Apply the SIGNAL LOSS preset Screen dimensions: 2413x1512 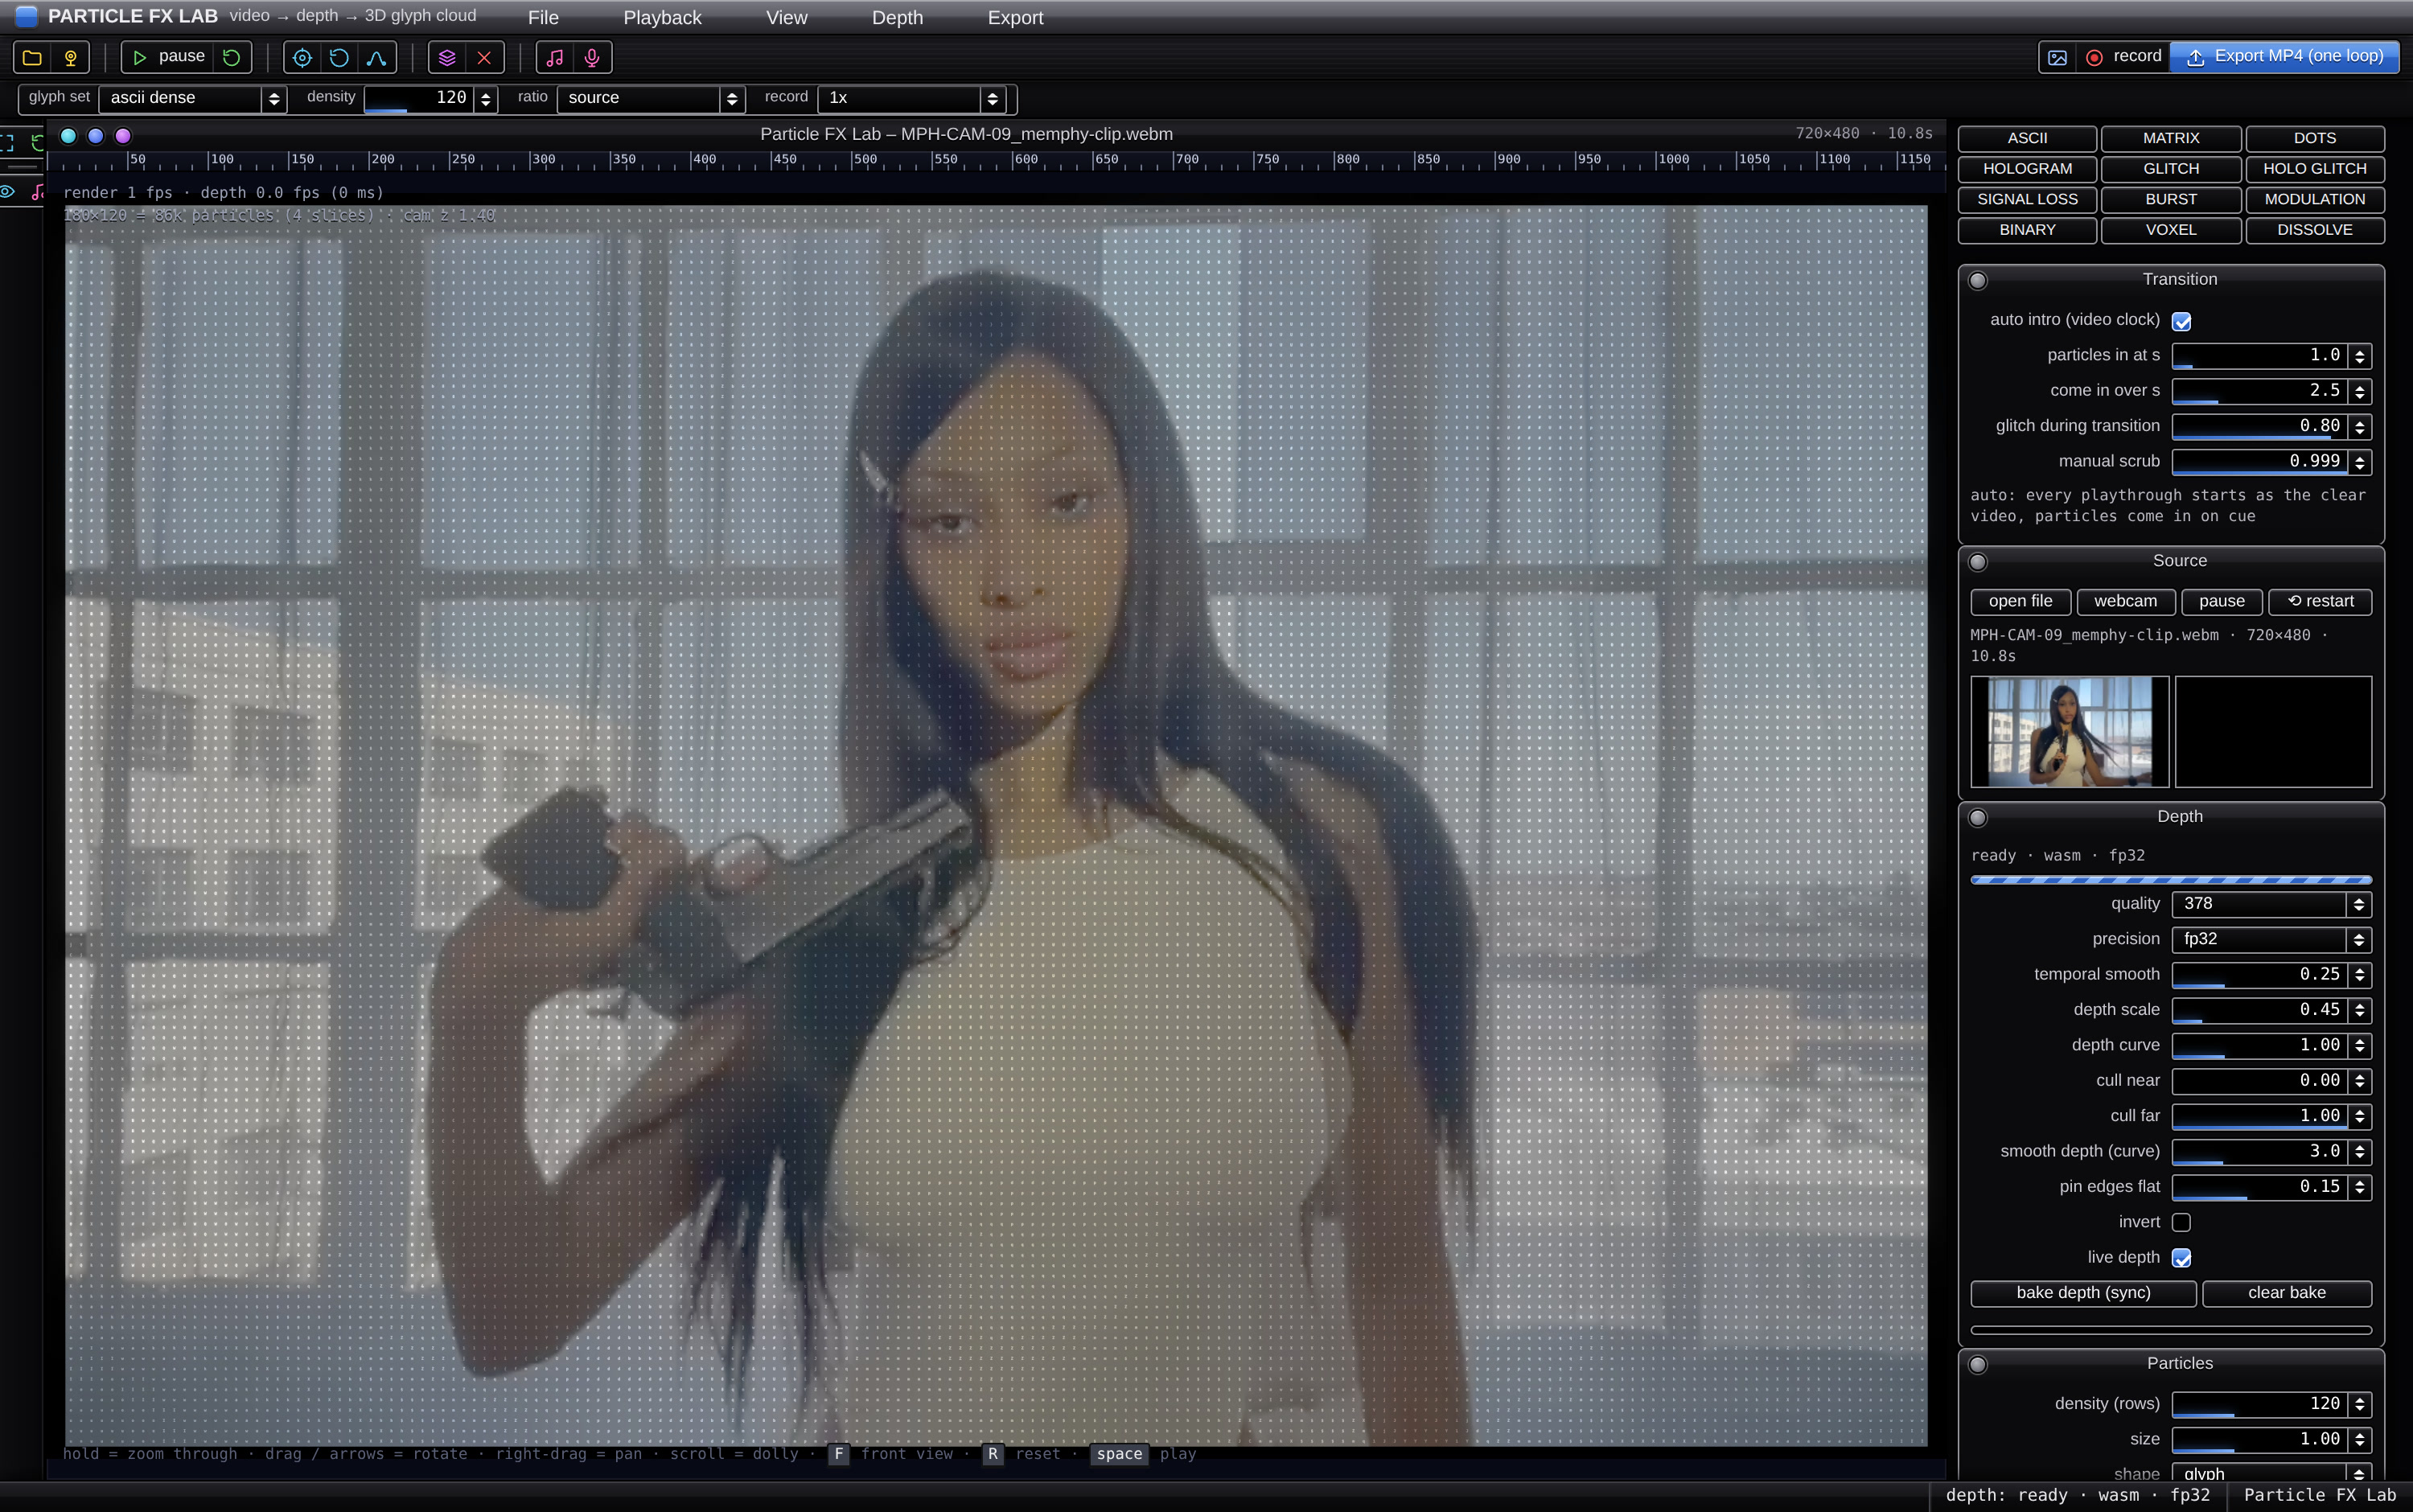click(x=2027, y=199)
